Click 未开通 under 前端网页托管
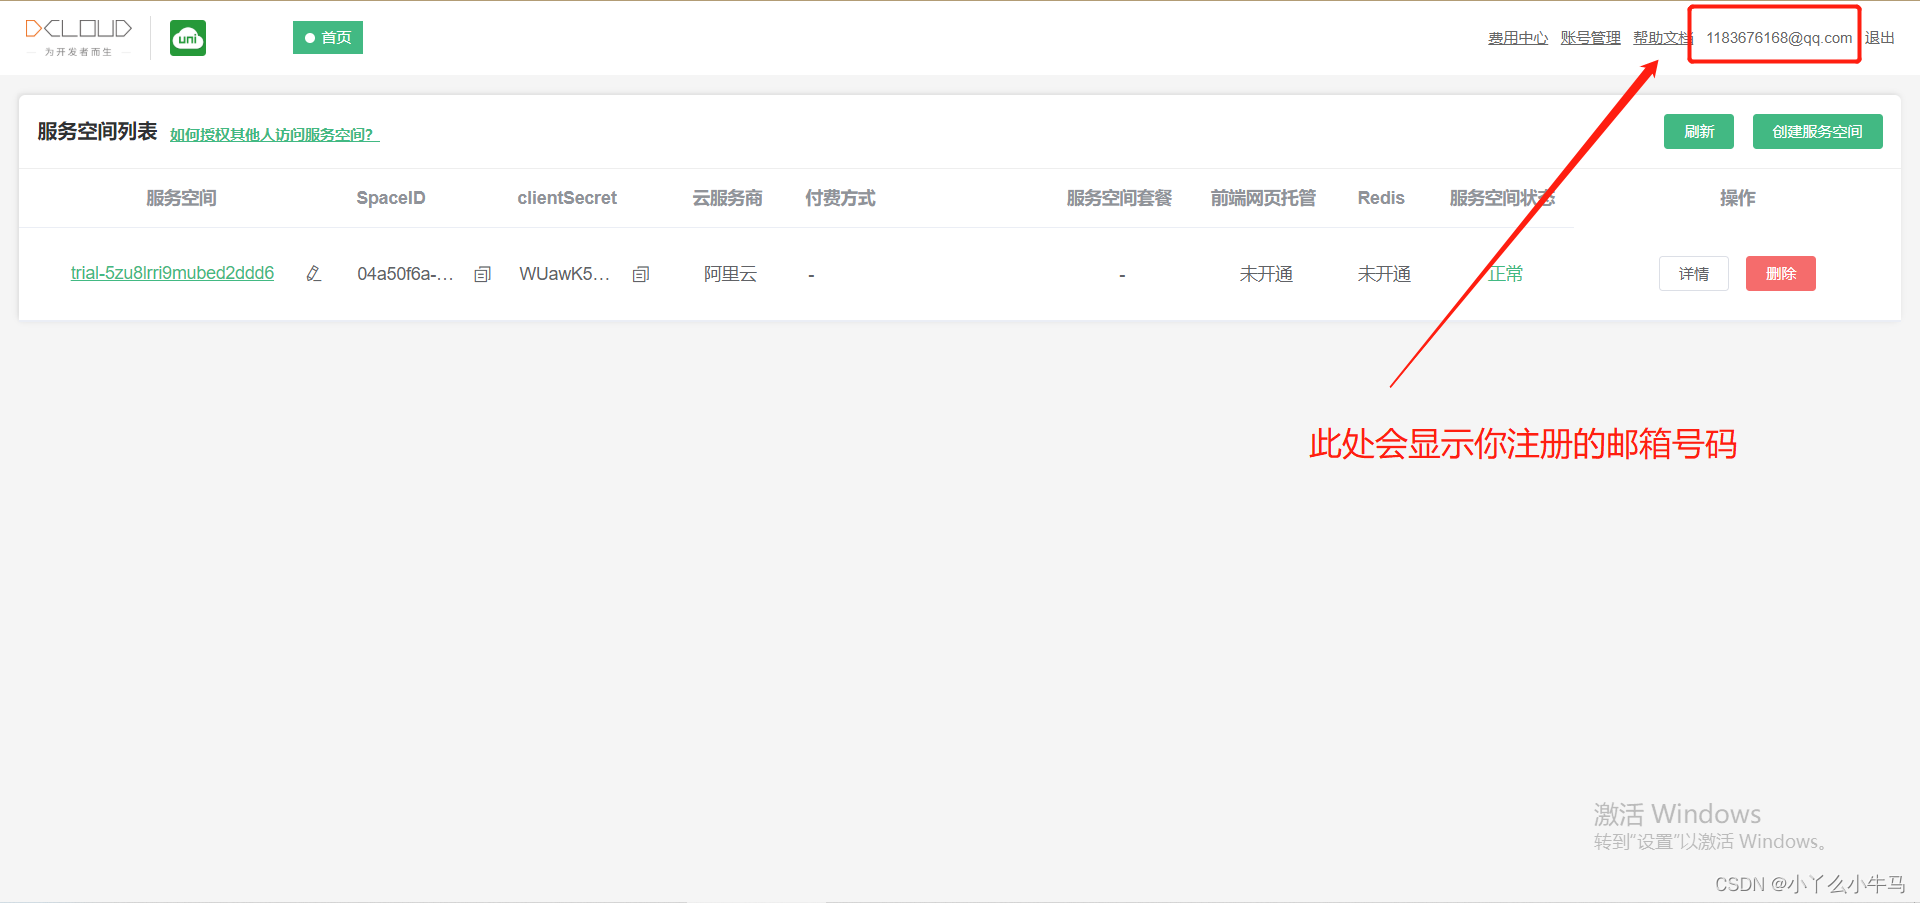Viewport: 1920px width, 903px height. coord(1266,274)
